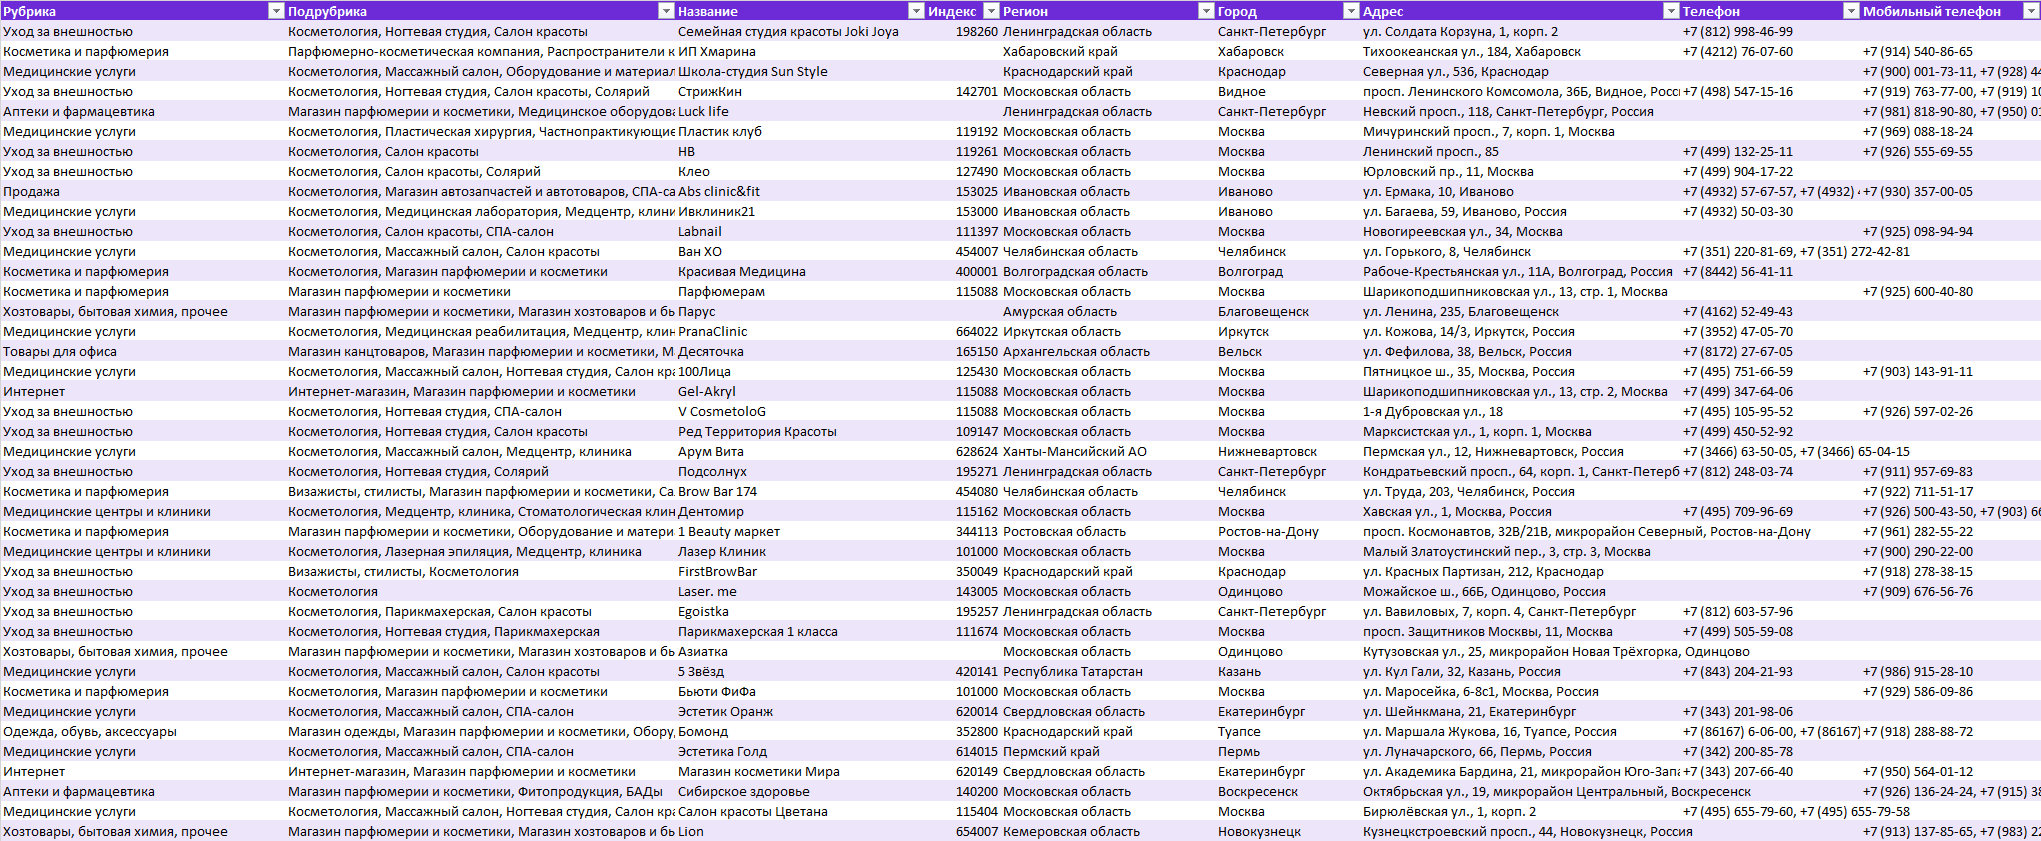Select the cell "Ред Территория Красоты"
The image size is (2041, 841).
point(800,431)
